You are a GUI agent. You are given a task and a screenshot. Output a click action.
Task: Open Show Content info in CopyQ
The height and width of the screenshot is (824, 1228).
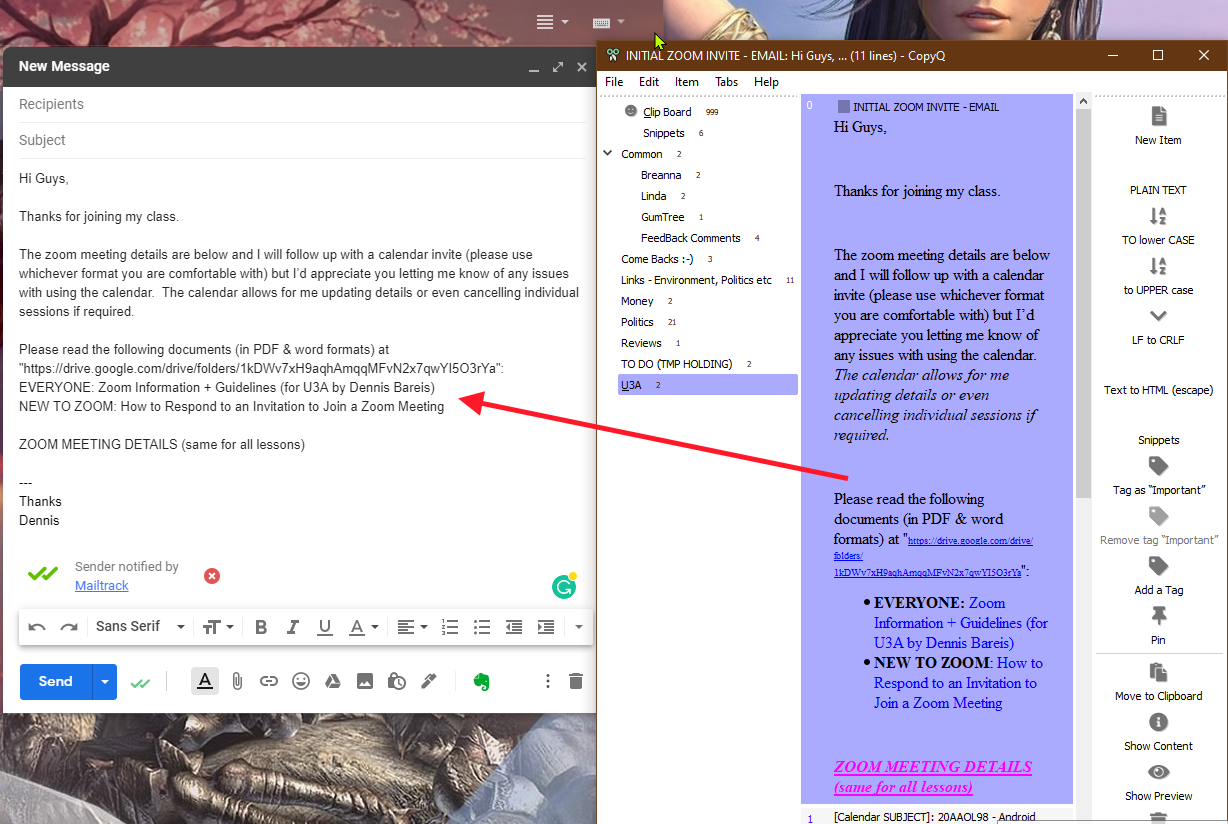pyautogui.click(x=1158, y=732)
